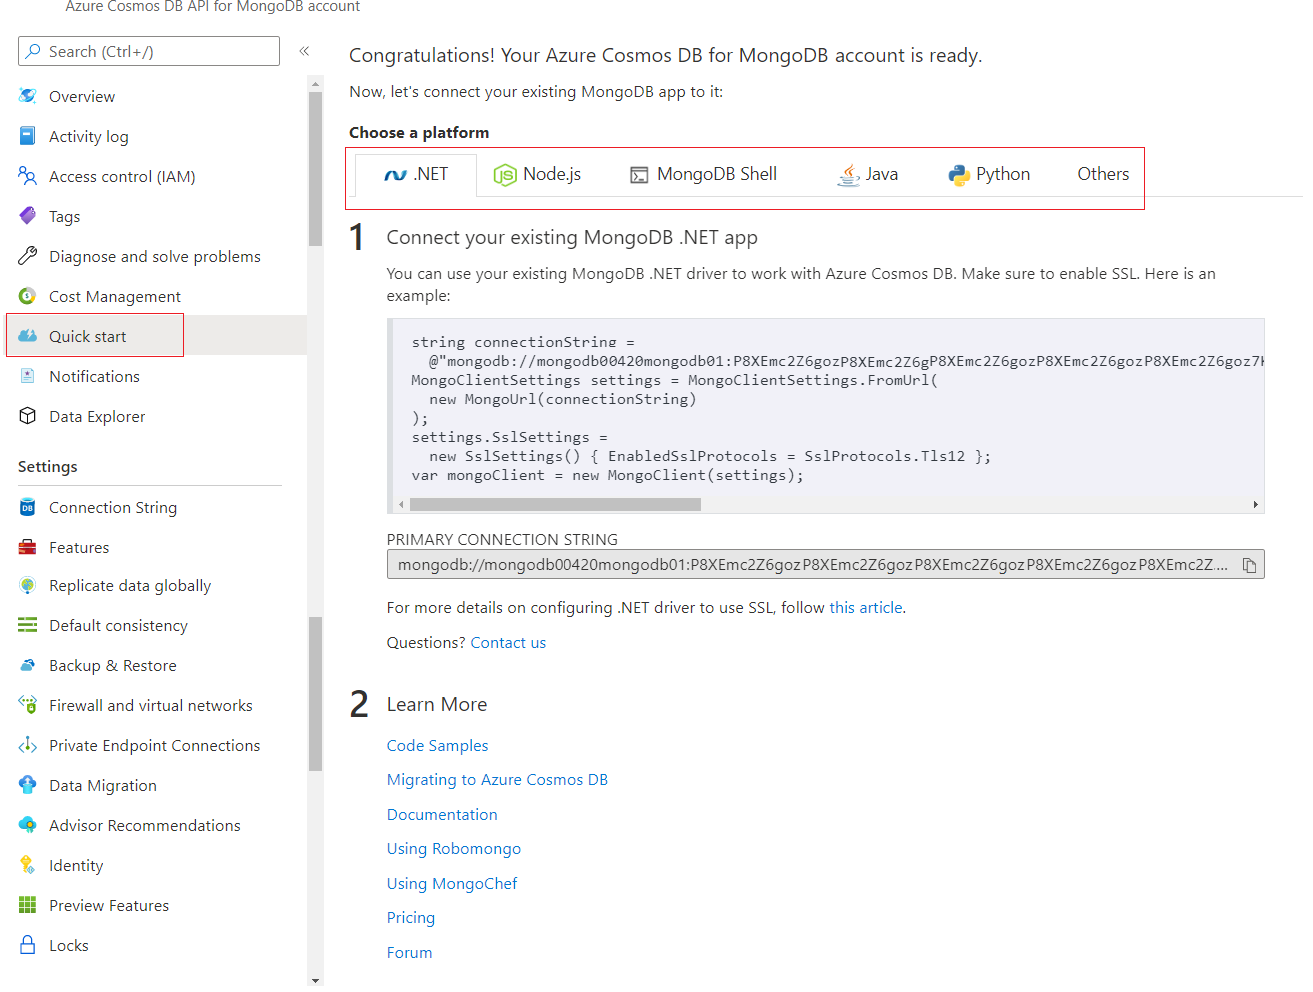1313x992 pixels.
Task: Switch to the Node.js platform tab
Action: (x=537, y=173)
